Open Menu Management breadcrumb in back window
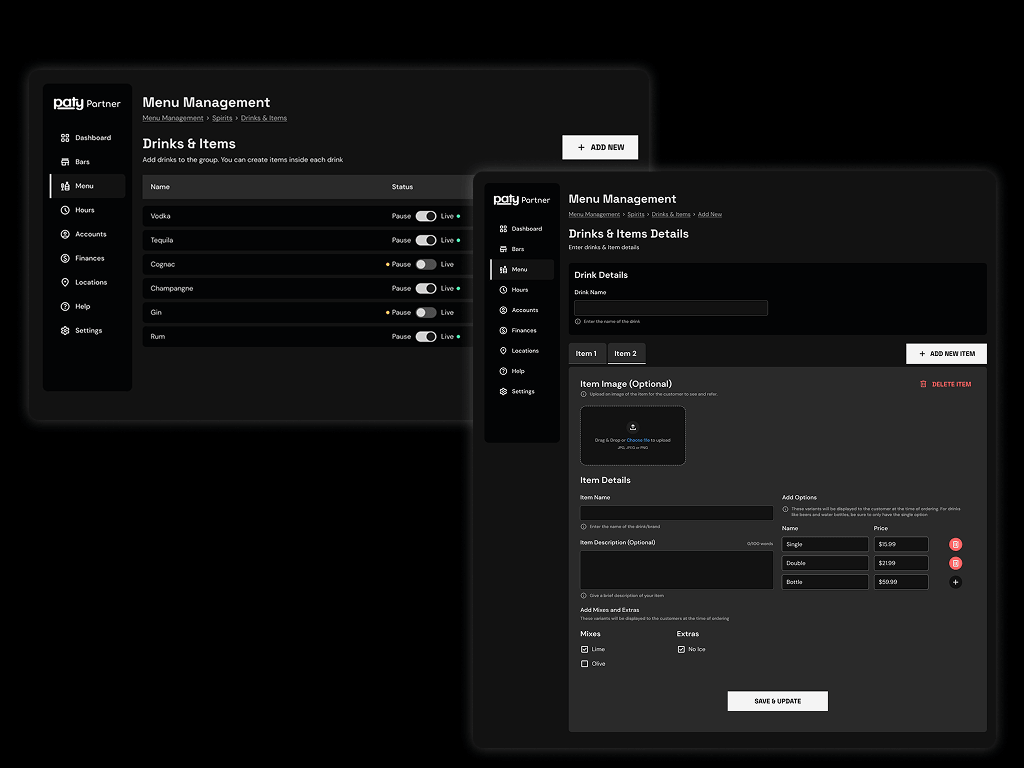 173,118
